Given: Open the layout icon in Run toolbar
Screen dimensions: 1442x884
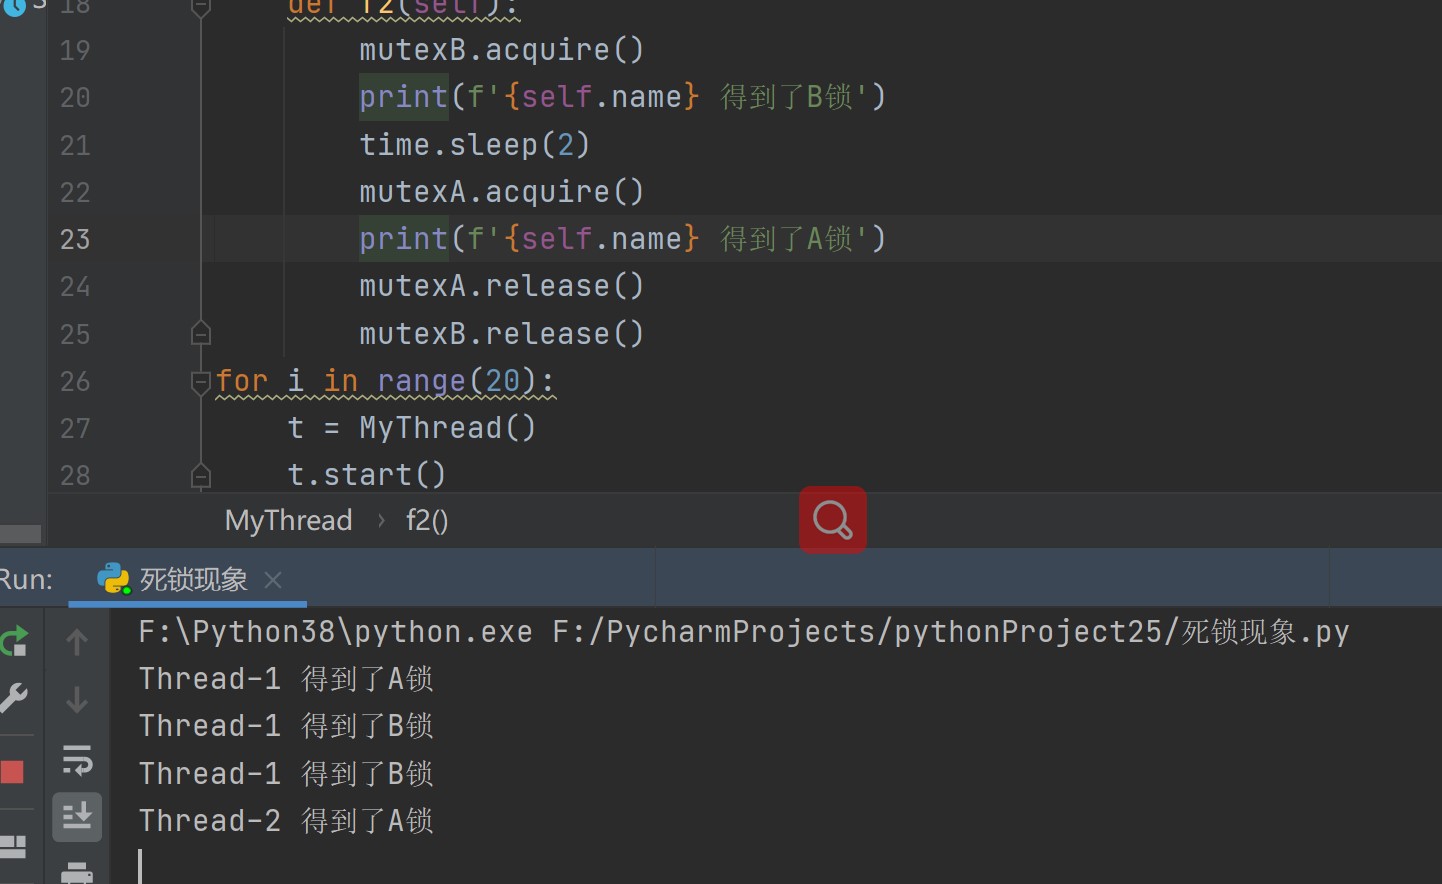Looking at the screenshot, I should click(12, 847).
